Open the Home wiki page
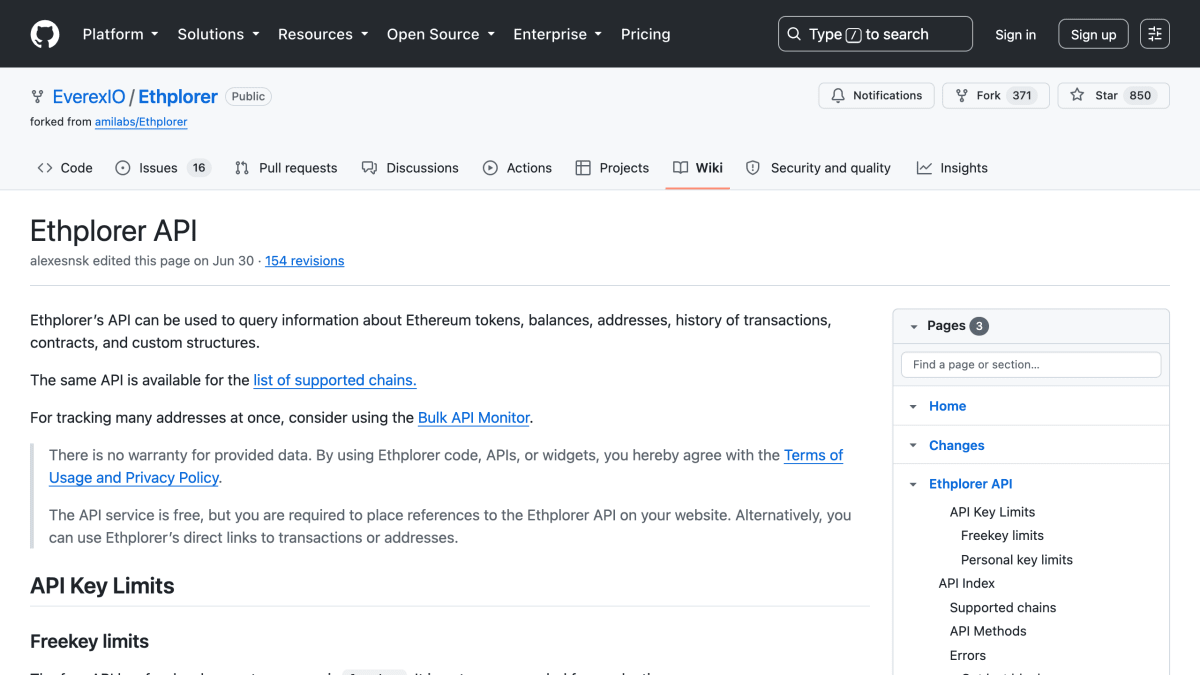This screenshot has height=675, width=1200. point(947,406)
